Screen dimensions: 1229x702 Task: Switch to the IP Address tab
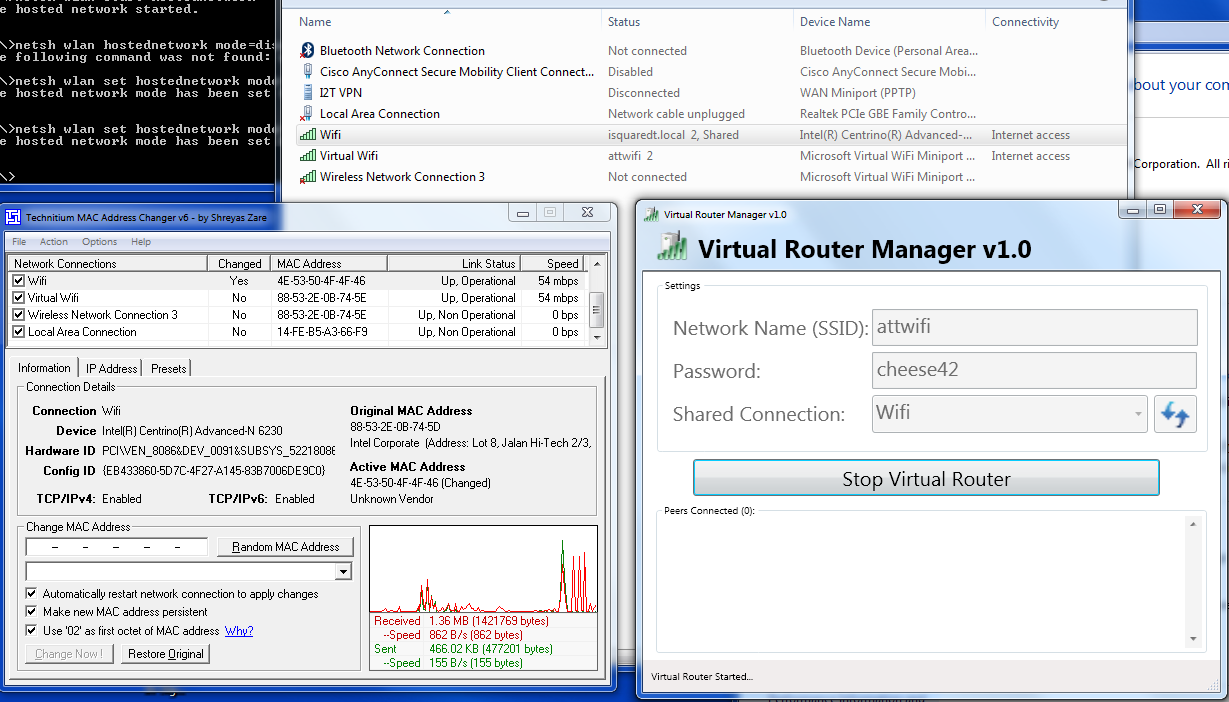111,369
